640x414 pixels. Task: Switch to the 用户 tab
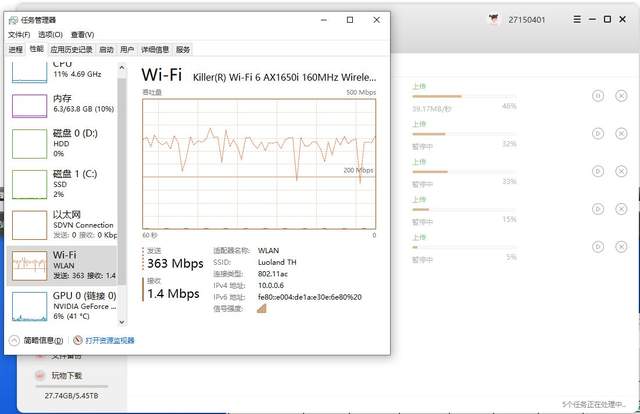(127, 49)
